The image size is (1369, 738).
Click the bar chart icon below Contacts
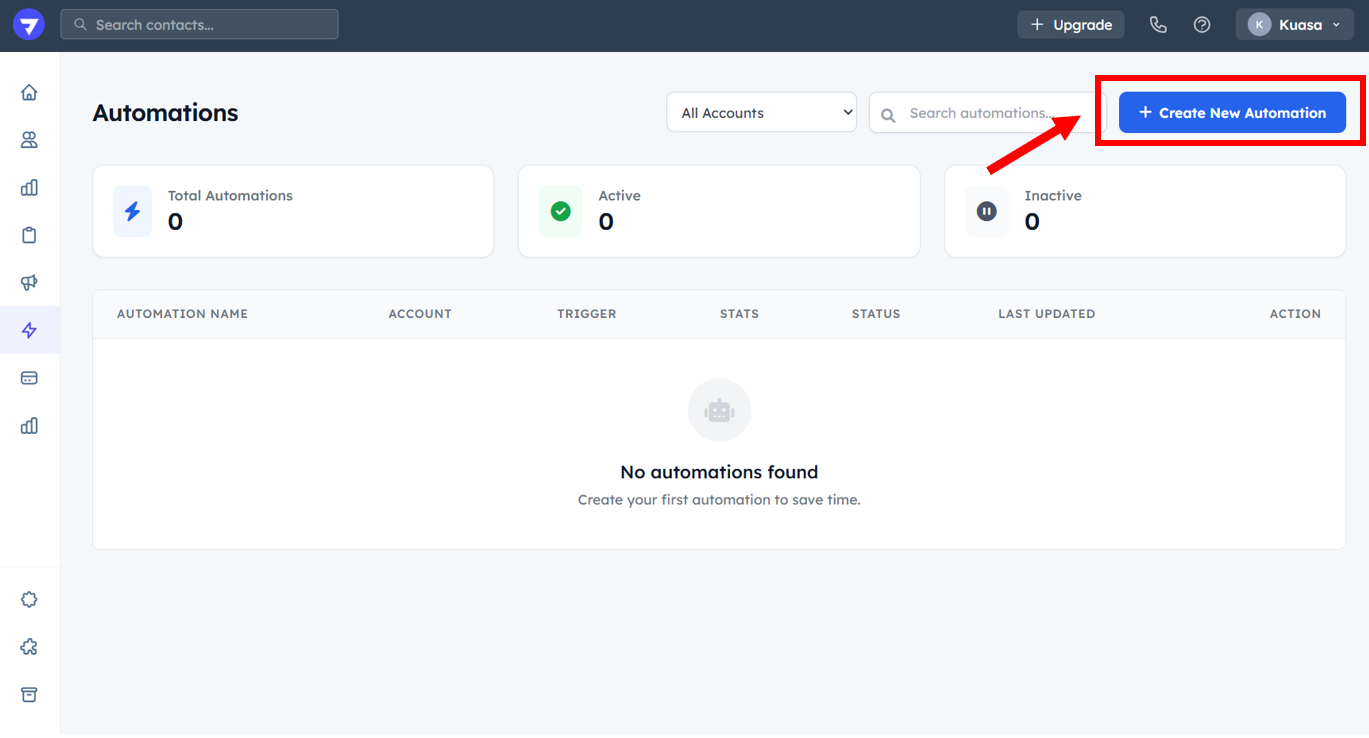(x=29, y=187)
